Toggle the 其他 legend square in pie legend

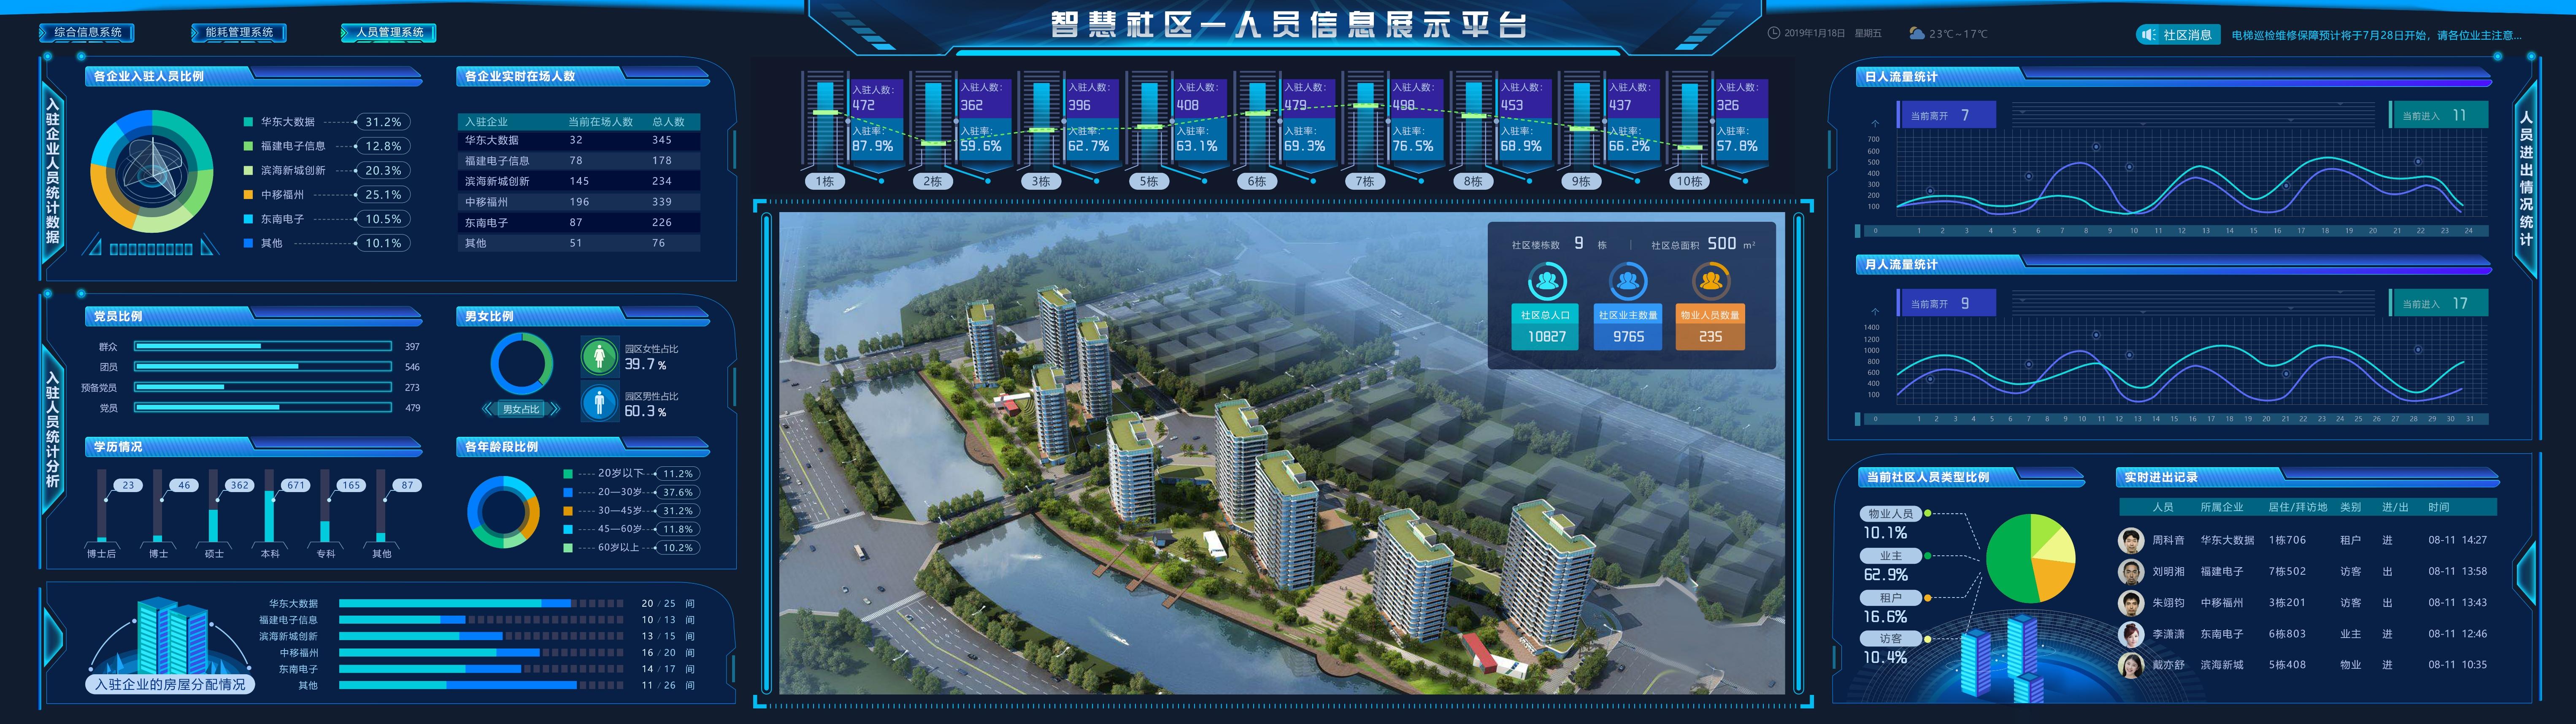248,243
